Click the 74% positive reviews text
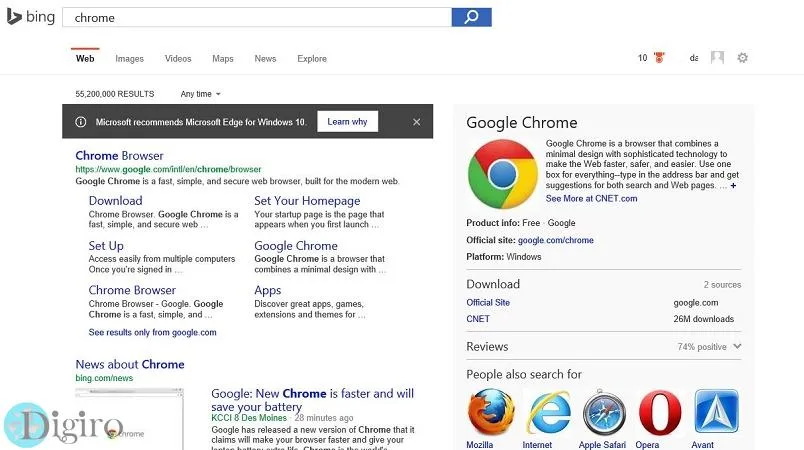This screenshot has height=450, width=804. coord(701,347)
